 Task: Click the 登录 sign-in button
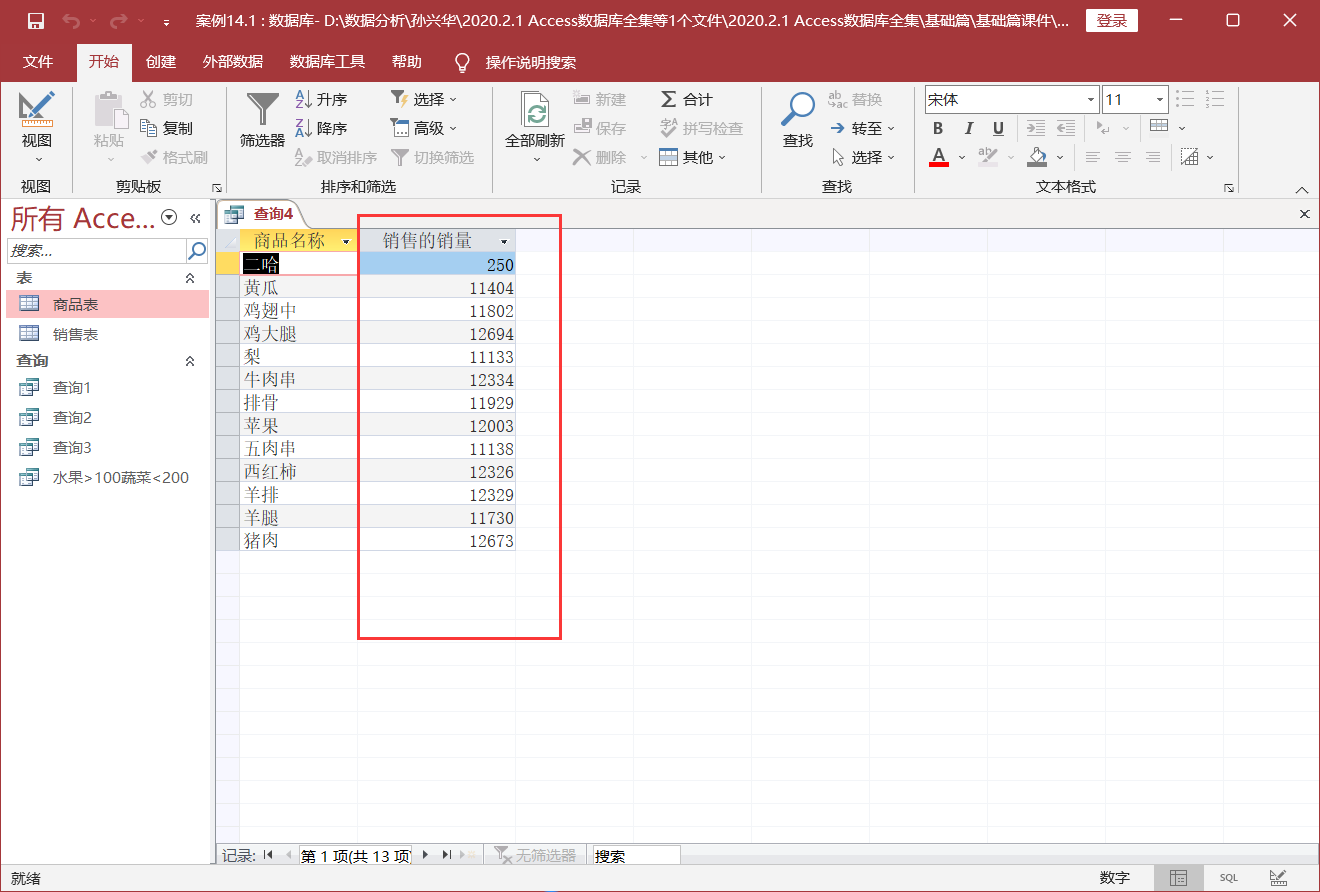[1112, 20]
